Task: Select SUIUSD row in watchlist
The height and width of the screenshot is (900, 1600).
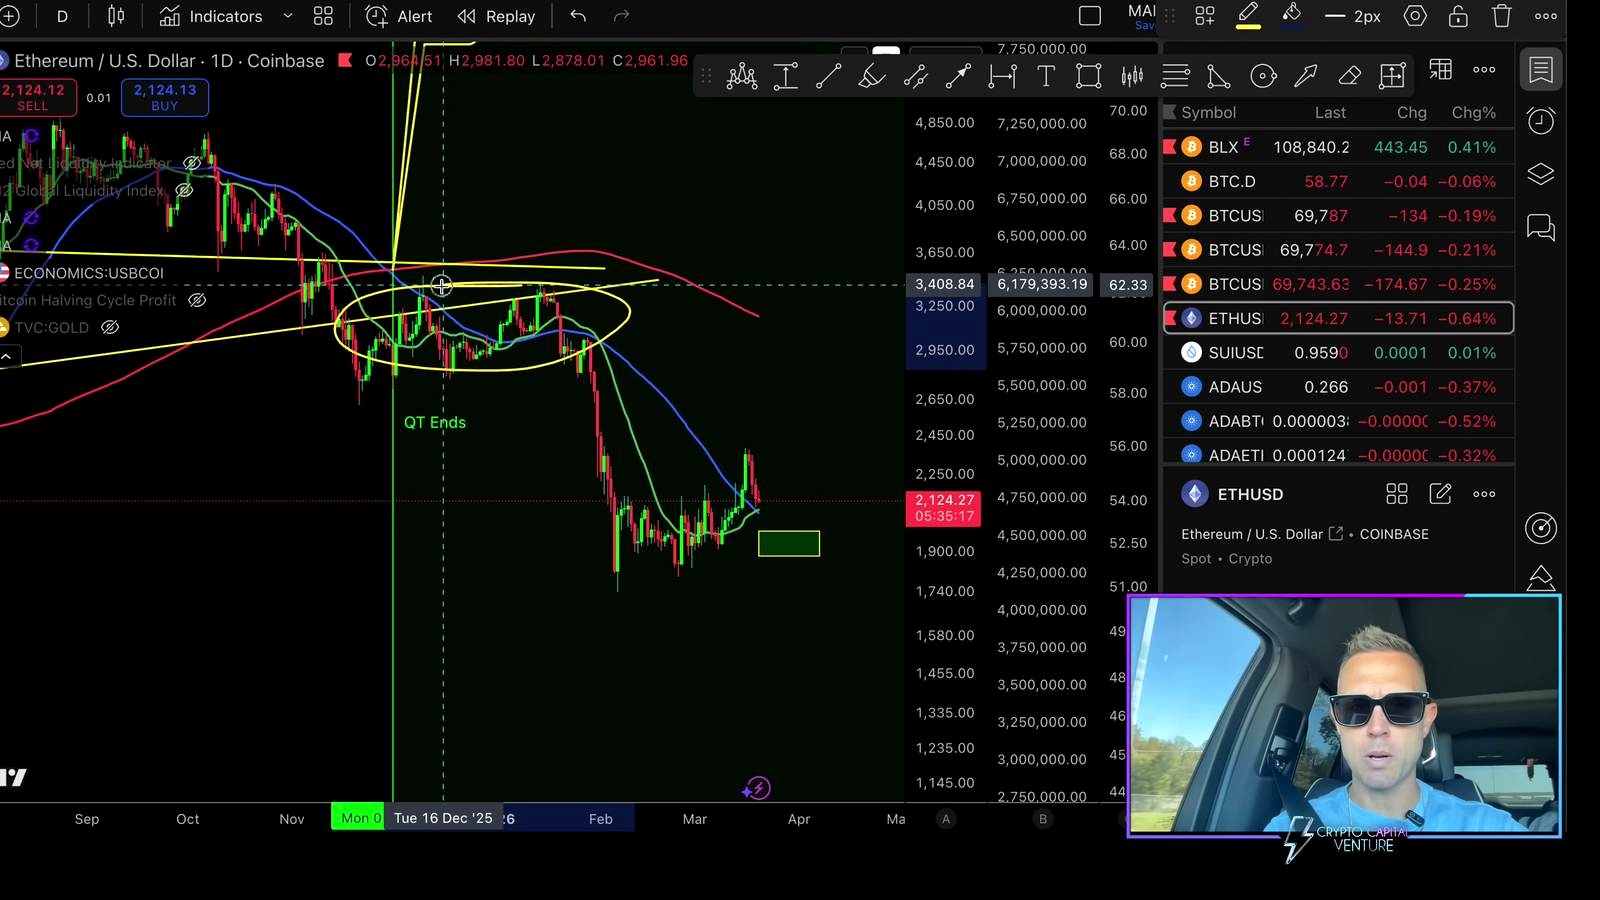Action: [1338, 353]
